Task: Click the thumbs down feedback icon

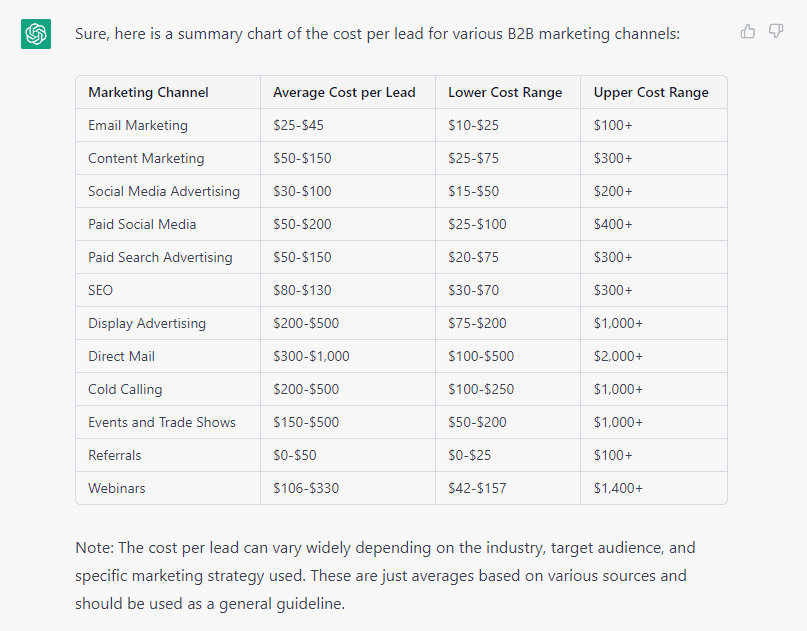Action: pyautogui.click(x=776, y=31)
